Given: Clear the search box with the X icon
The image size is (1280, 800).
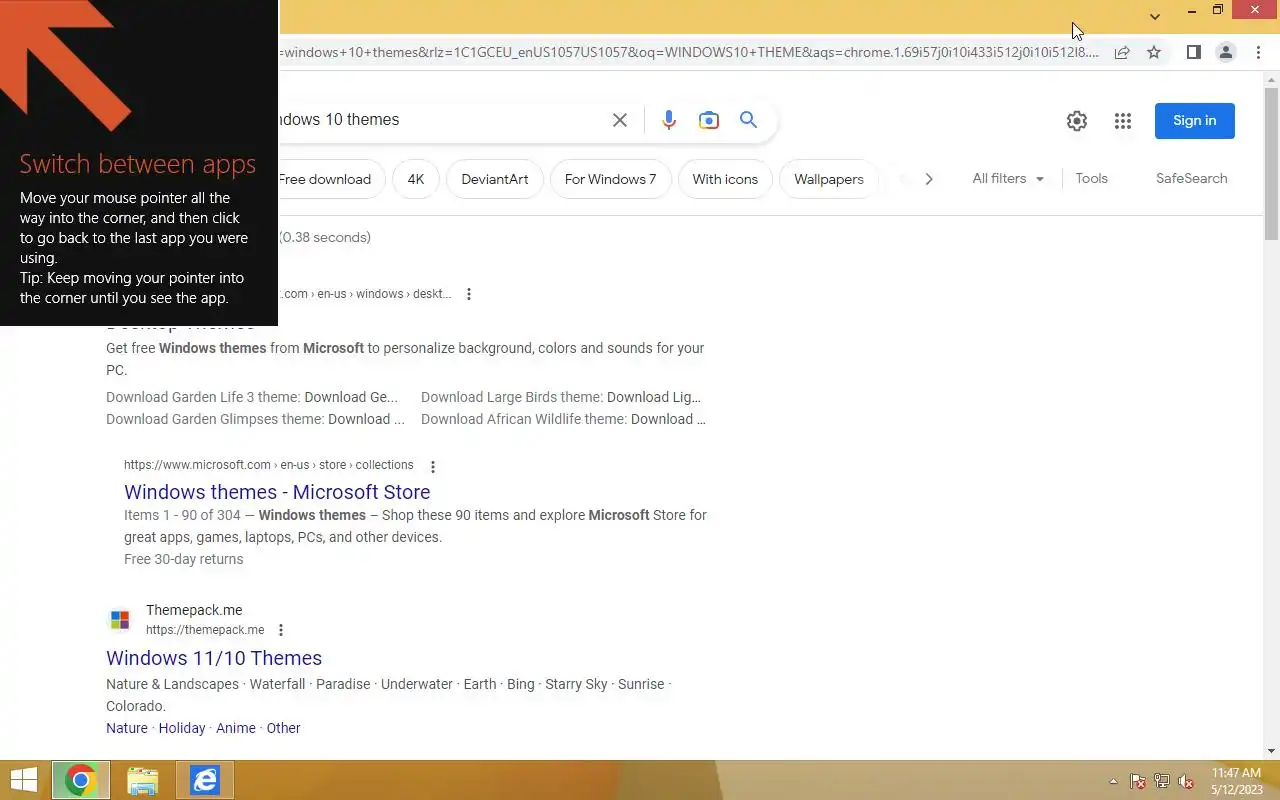Looking at the screenshot, I should [620, 120].
